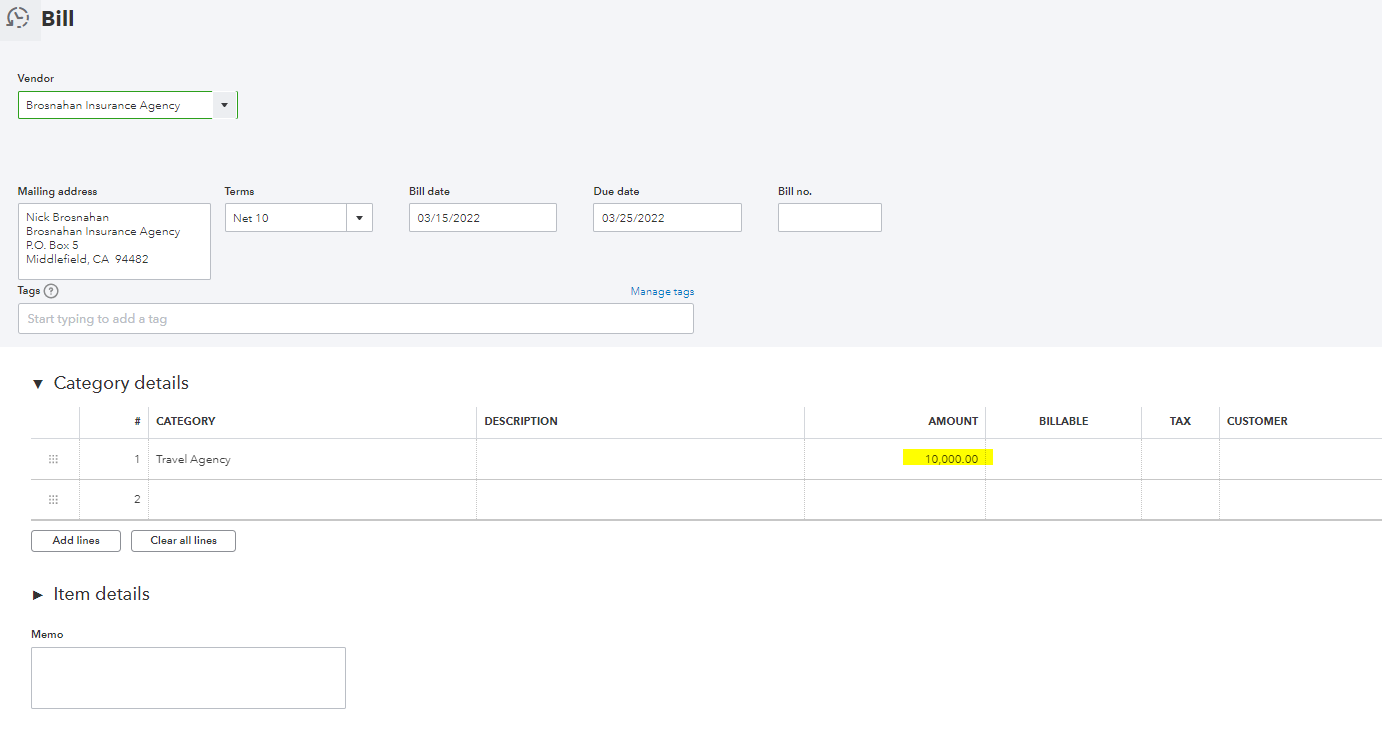Screen dimensions: 1382x734
Task: Click the Billable cell on line 1
Action: 1063,460
